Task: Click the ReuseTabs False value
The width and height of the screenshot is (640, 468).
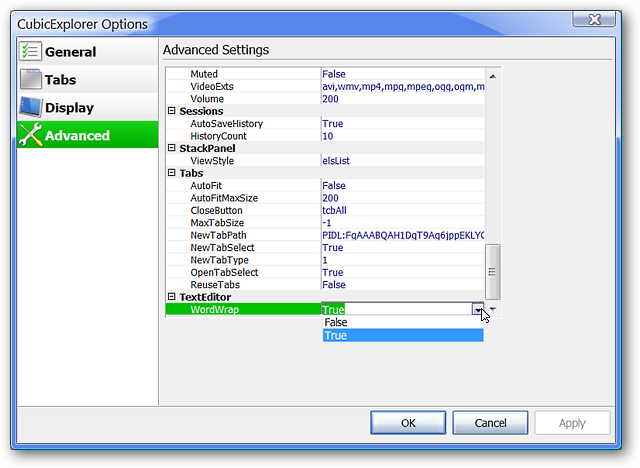Action: 334,284
